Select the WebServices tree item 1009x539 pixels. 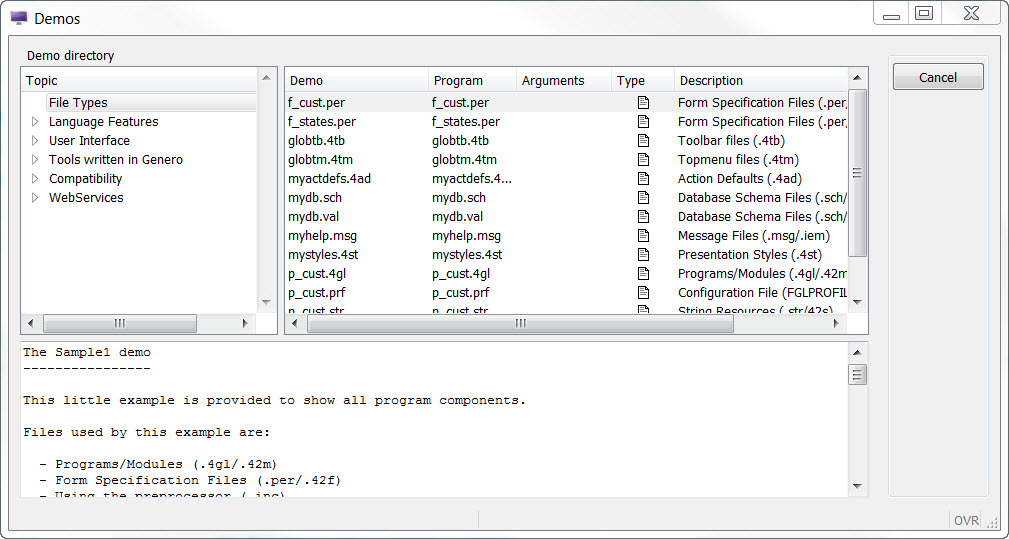tap(86, 197)
